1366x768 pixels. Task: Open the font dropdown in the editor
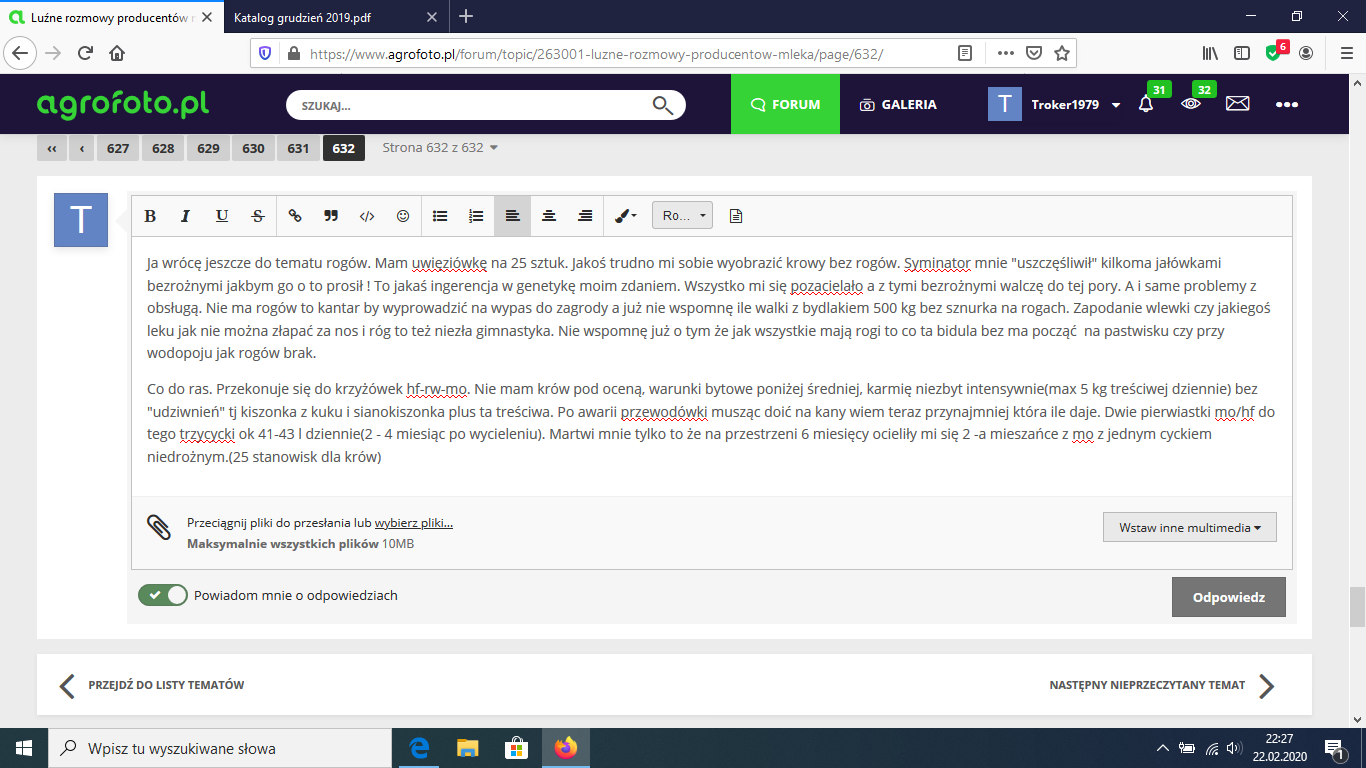click(682, 216)
